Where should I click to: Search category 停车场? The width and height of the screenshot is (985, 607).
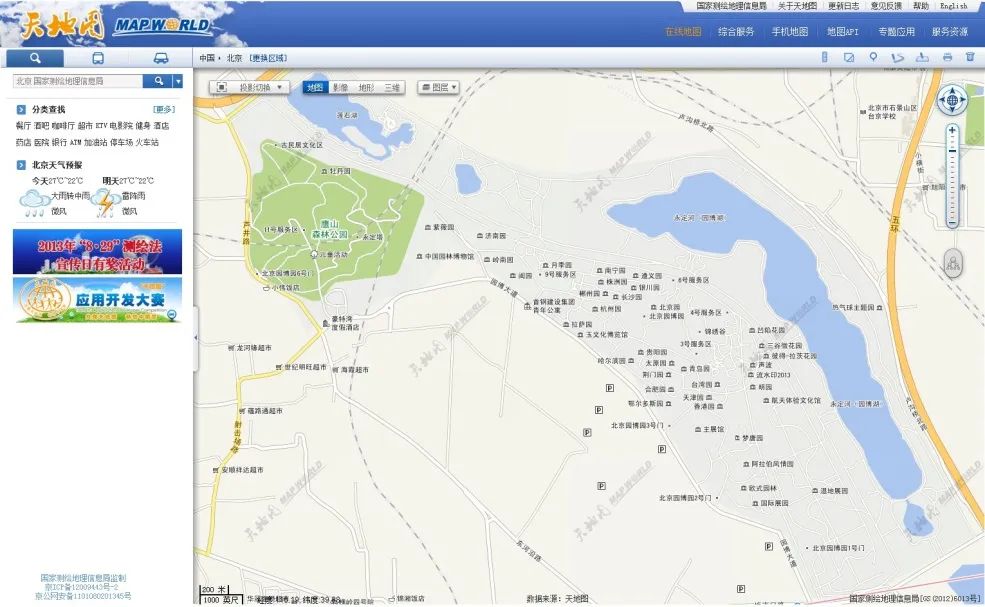point(121,143)
